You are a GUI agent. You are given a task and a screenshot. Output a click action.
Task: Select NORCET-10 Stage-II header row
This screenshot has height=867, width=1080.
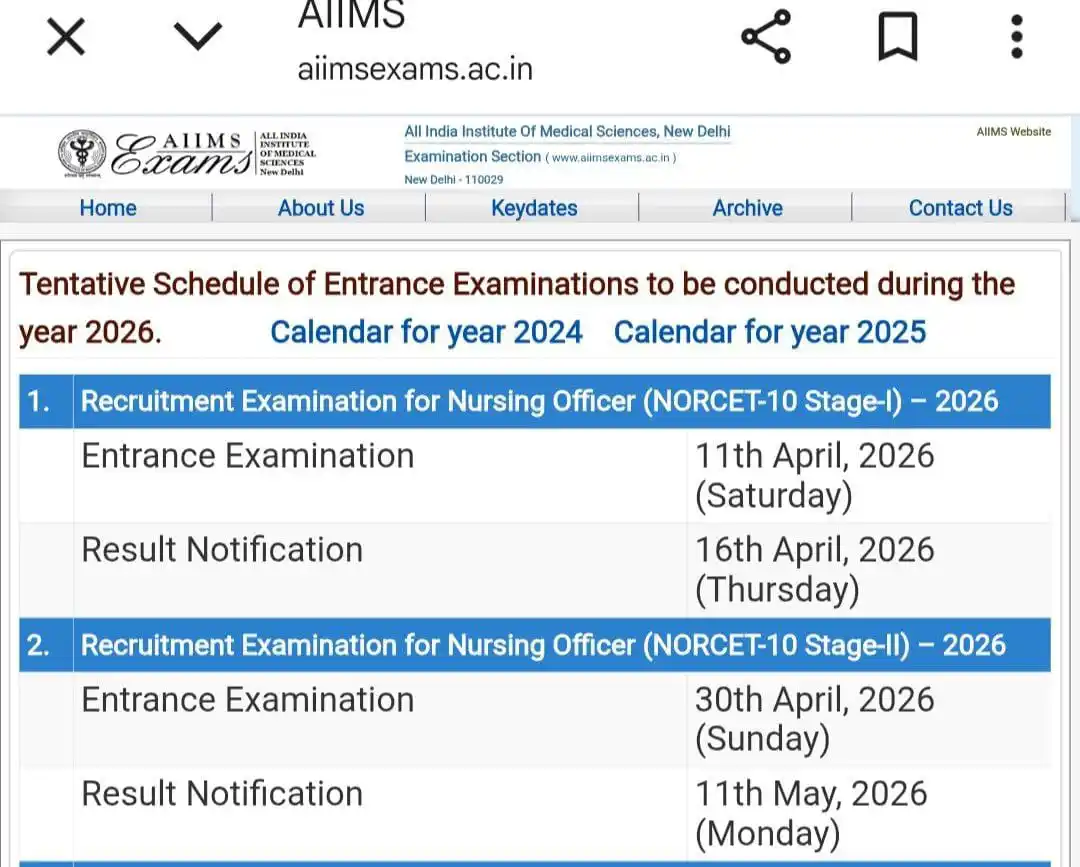[x=534, y=645]
